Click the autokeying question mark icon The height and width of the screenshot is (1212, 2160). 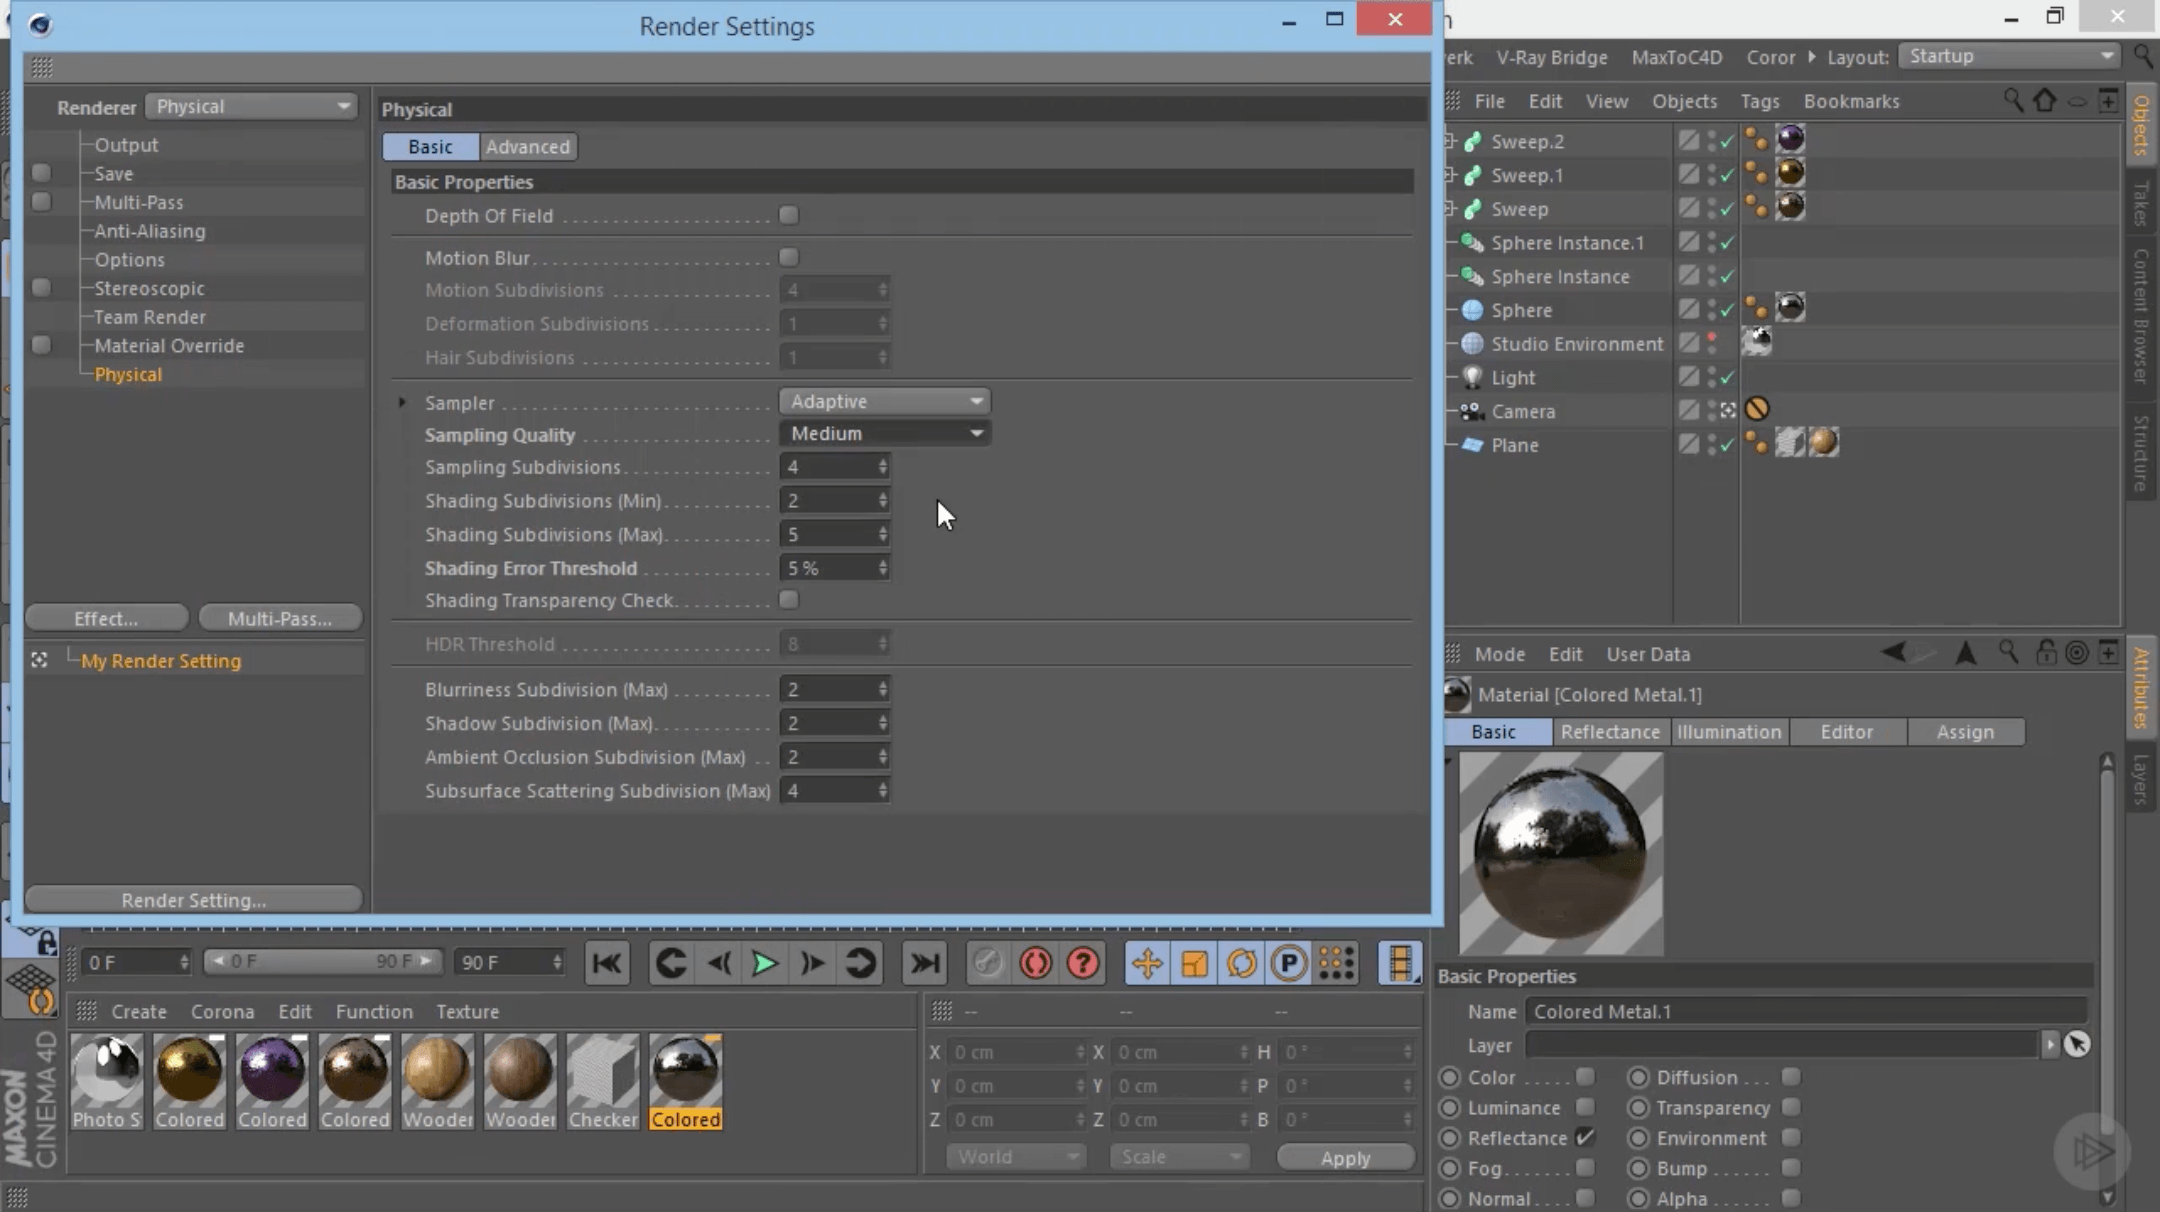pos(1083,963)
